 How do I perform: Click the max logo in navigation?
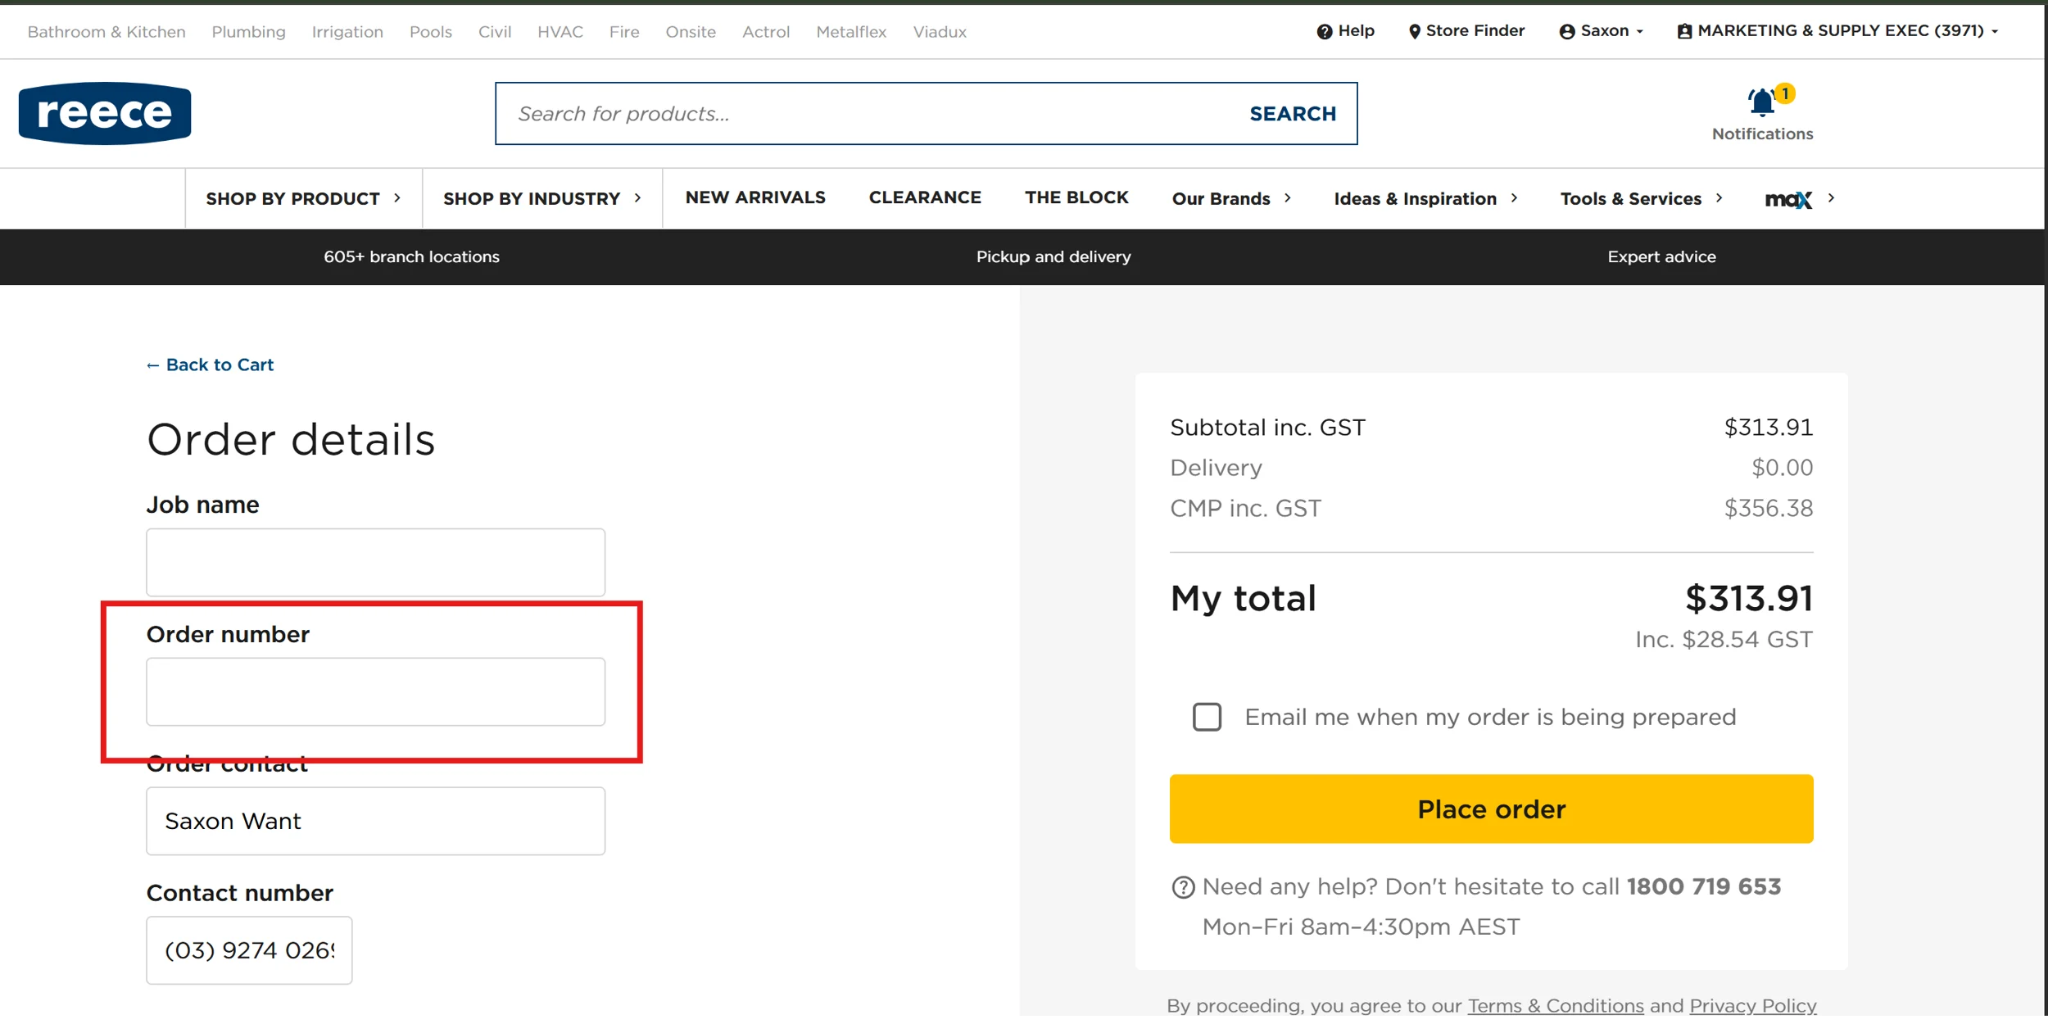click(x=1788, y=199)
